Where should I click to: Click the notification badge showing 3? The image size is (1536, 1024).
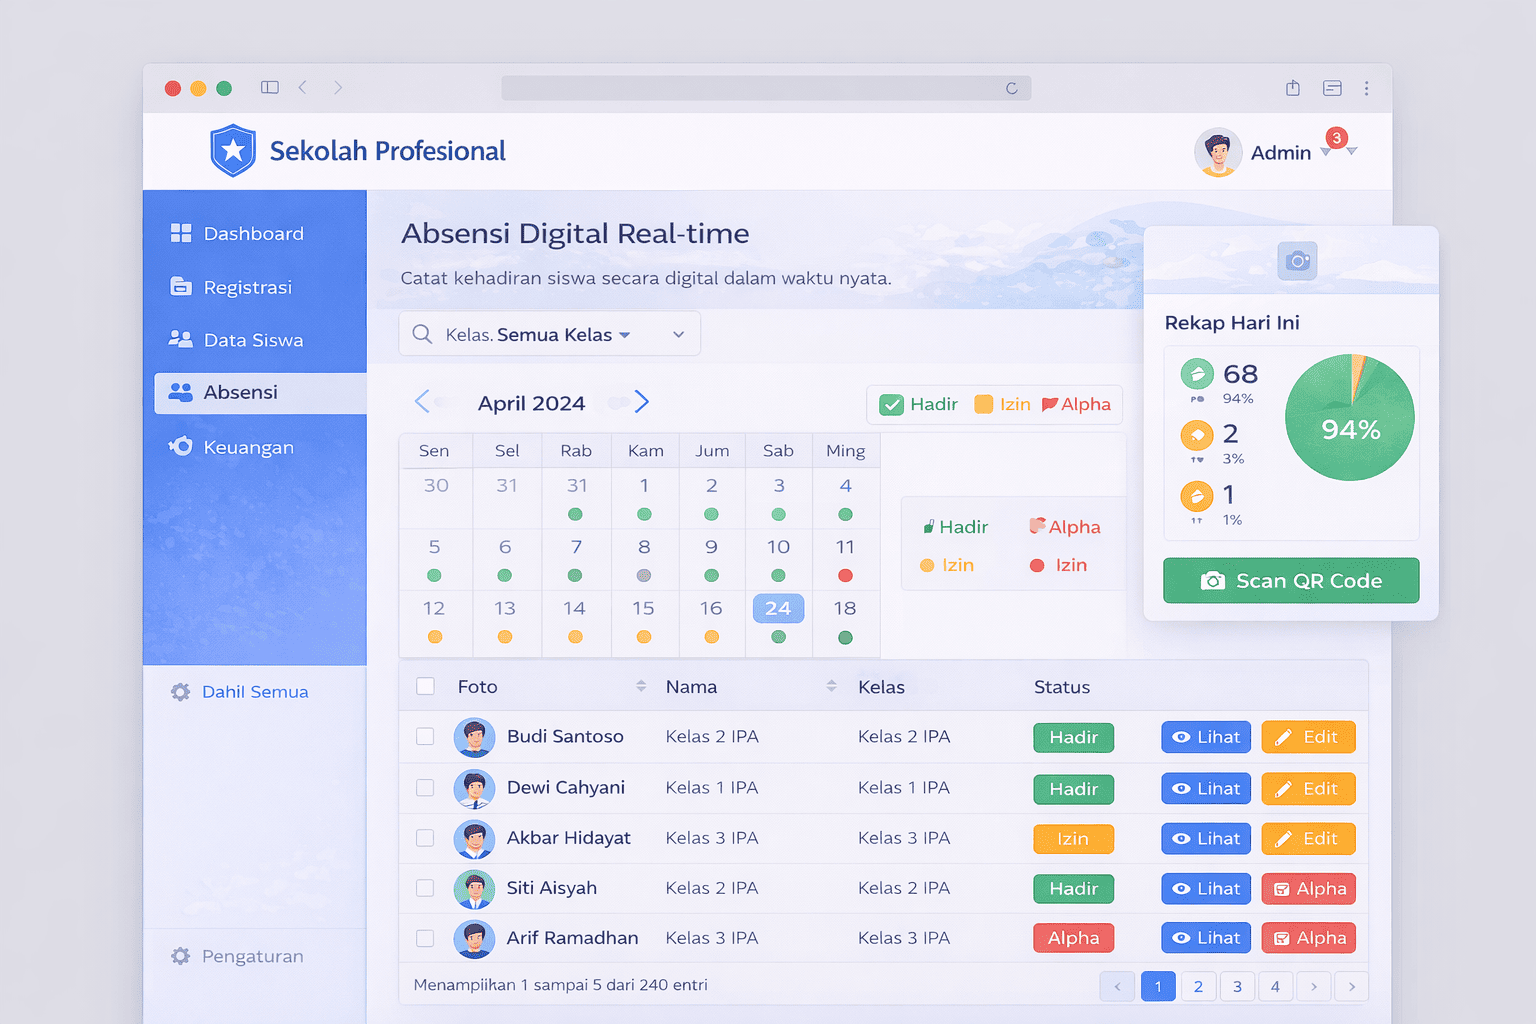1336,138
